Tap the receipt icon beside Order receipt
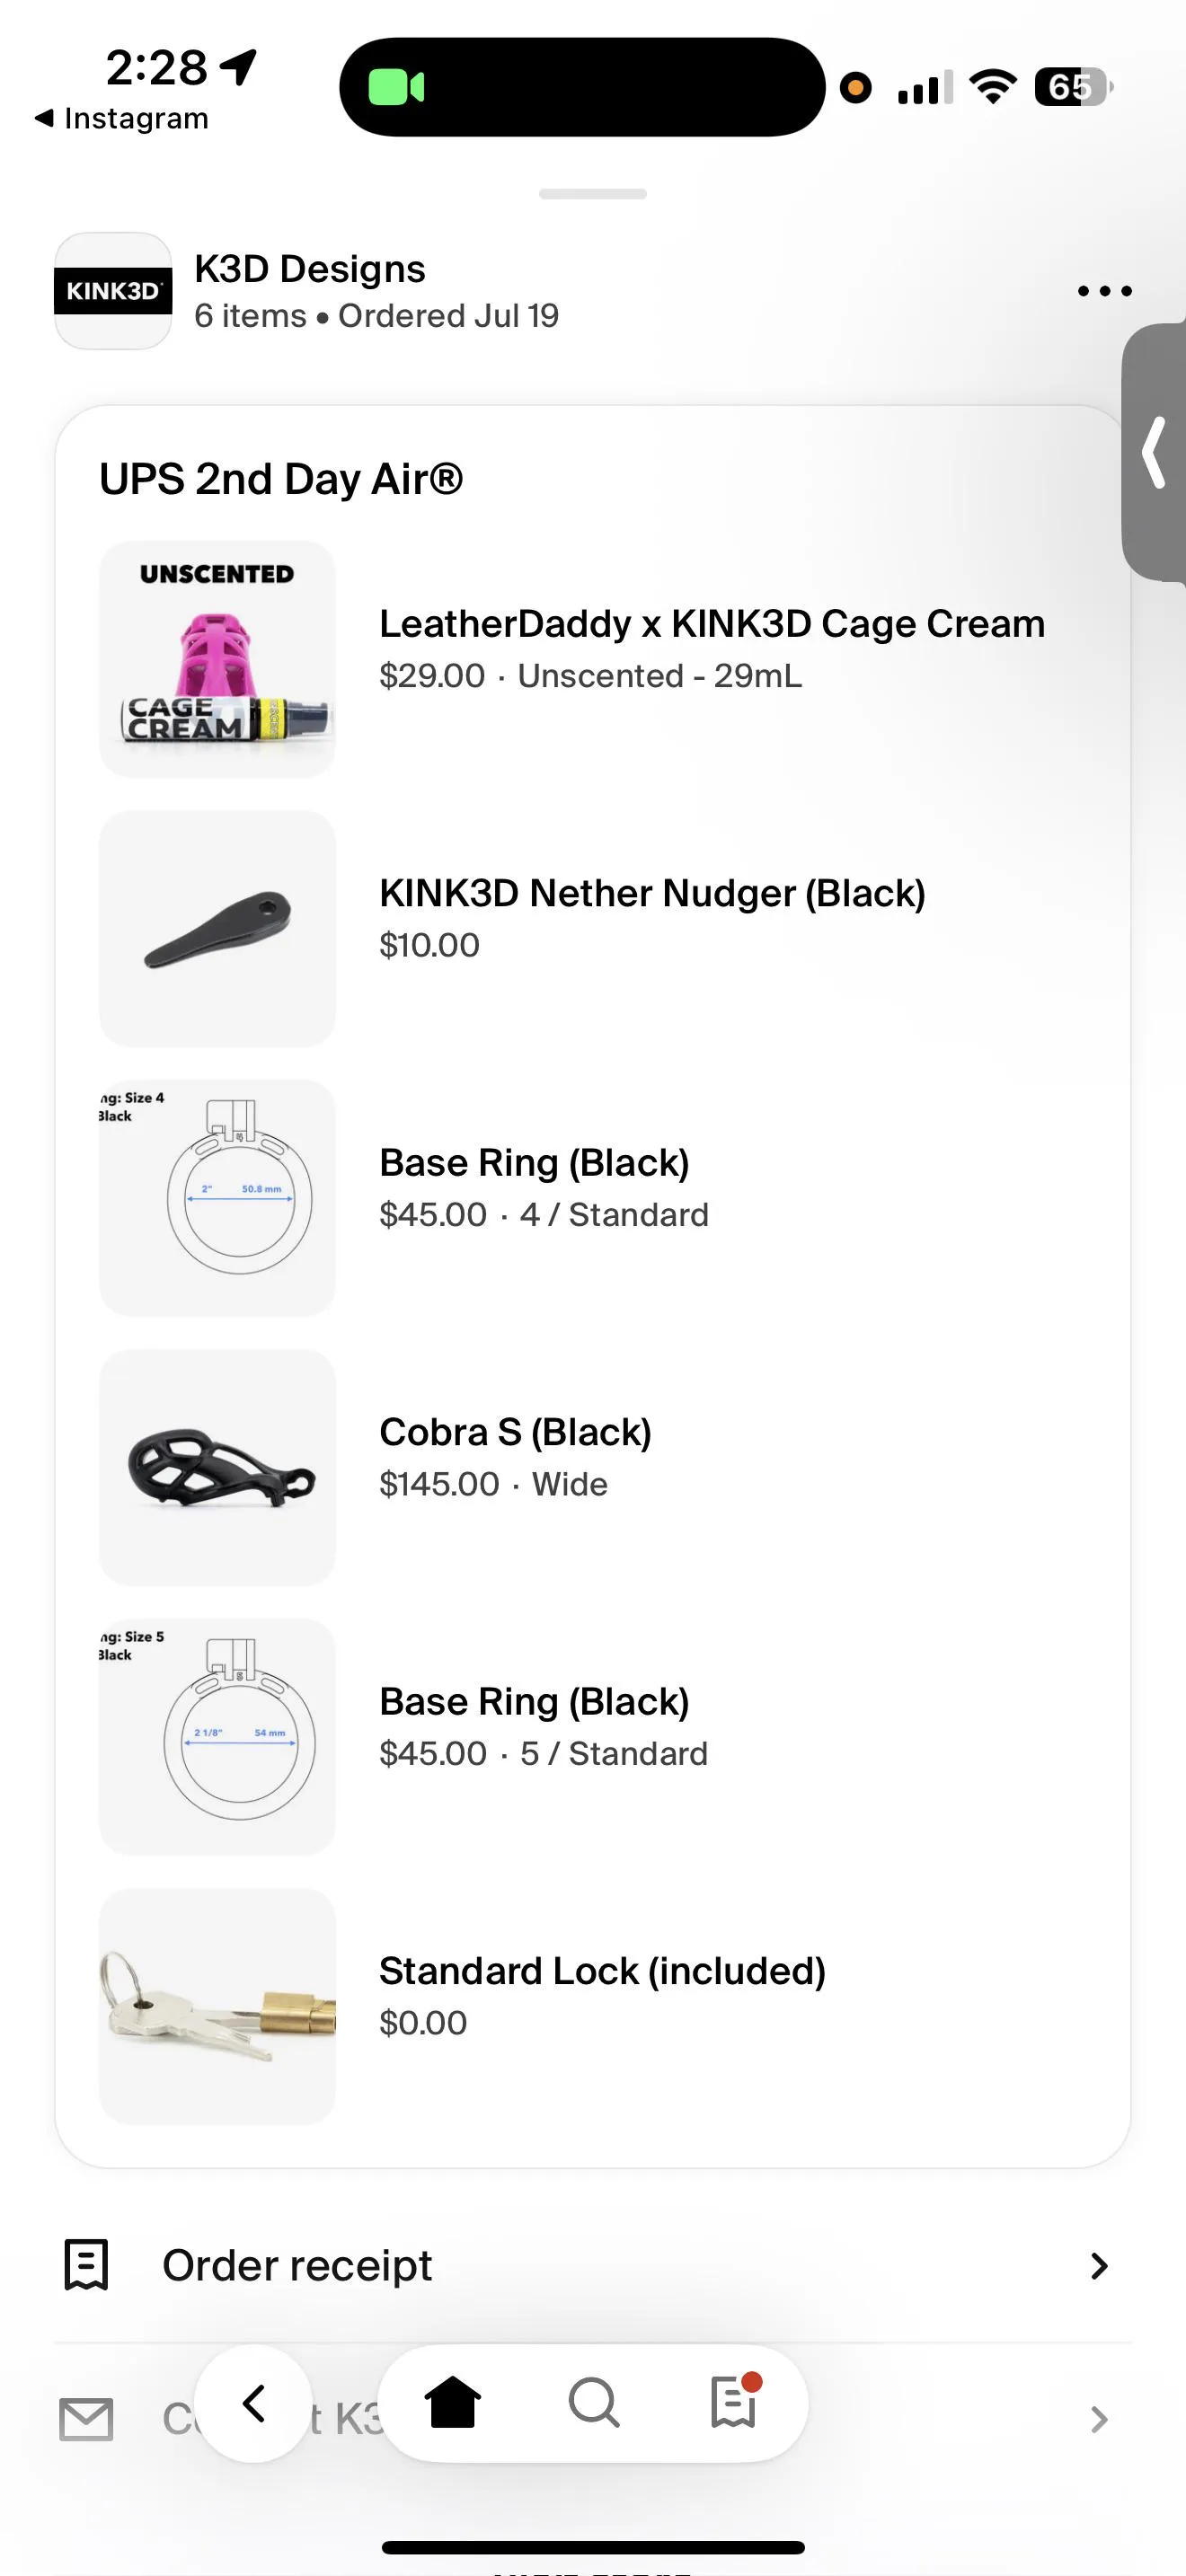 pyautogui.click(x=86, y=2265)
